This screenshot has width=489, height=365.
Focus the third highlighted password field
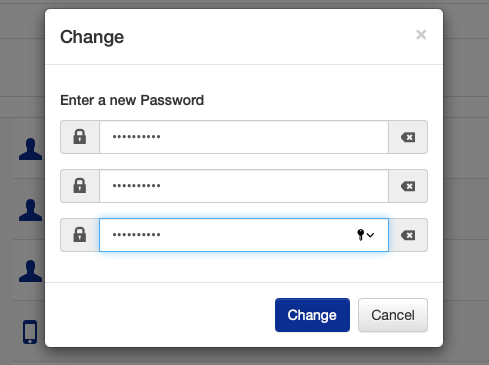click(x=244, y=235)
